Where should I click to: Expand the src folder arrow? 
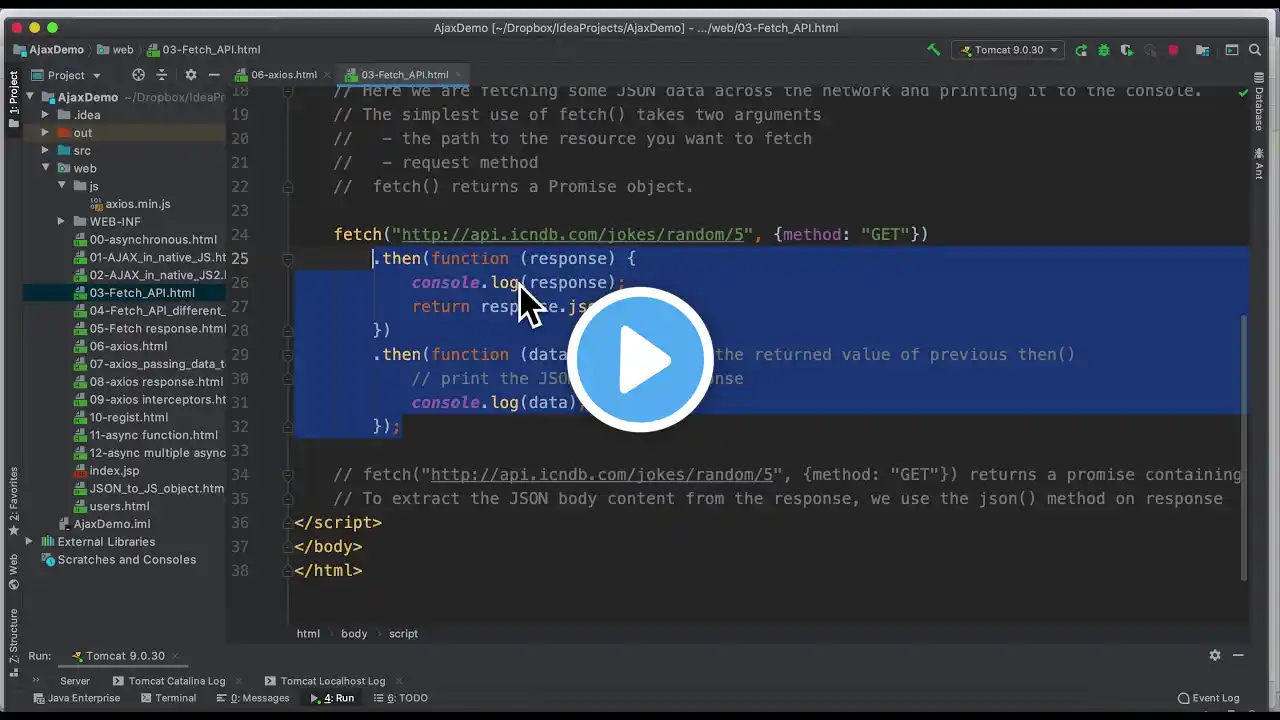click(45, 151)
